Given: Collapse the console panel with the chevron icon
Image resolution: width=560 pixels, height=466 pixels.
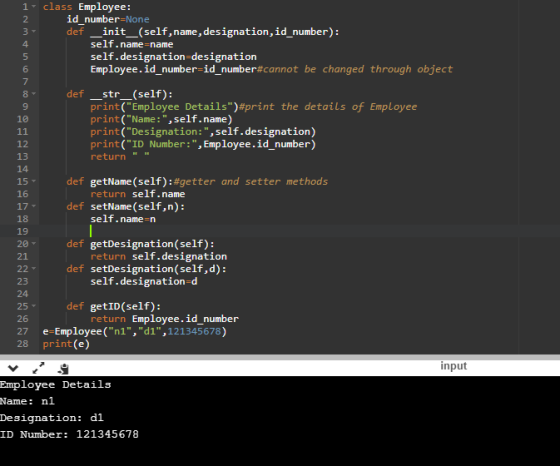Looking at the screenshot, I should 13,368.
